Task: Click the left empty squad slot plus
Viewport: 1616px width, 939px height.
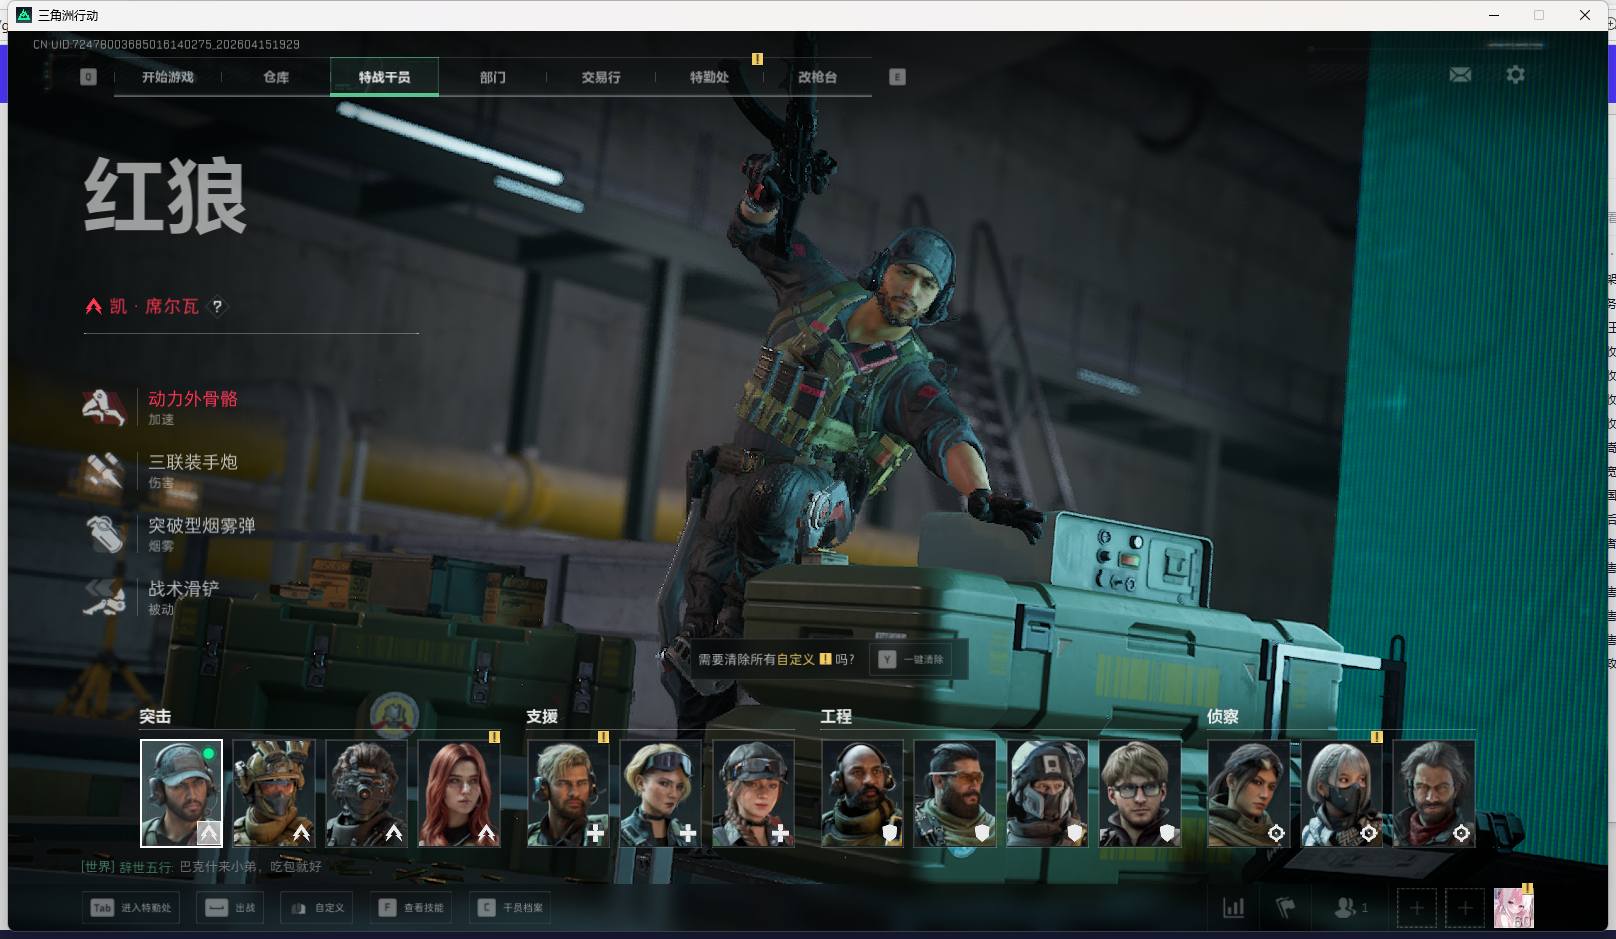Action: [1416, 908]
